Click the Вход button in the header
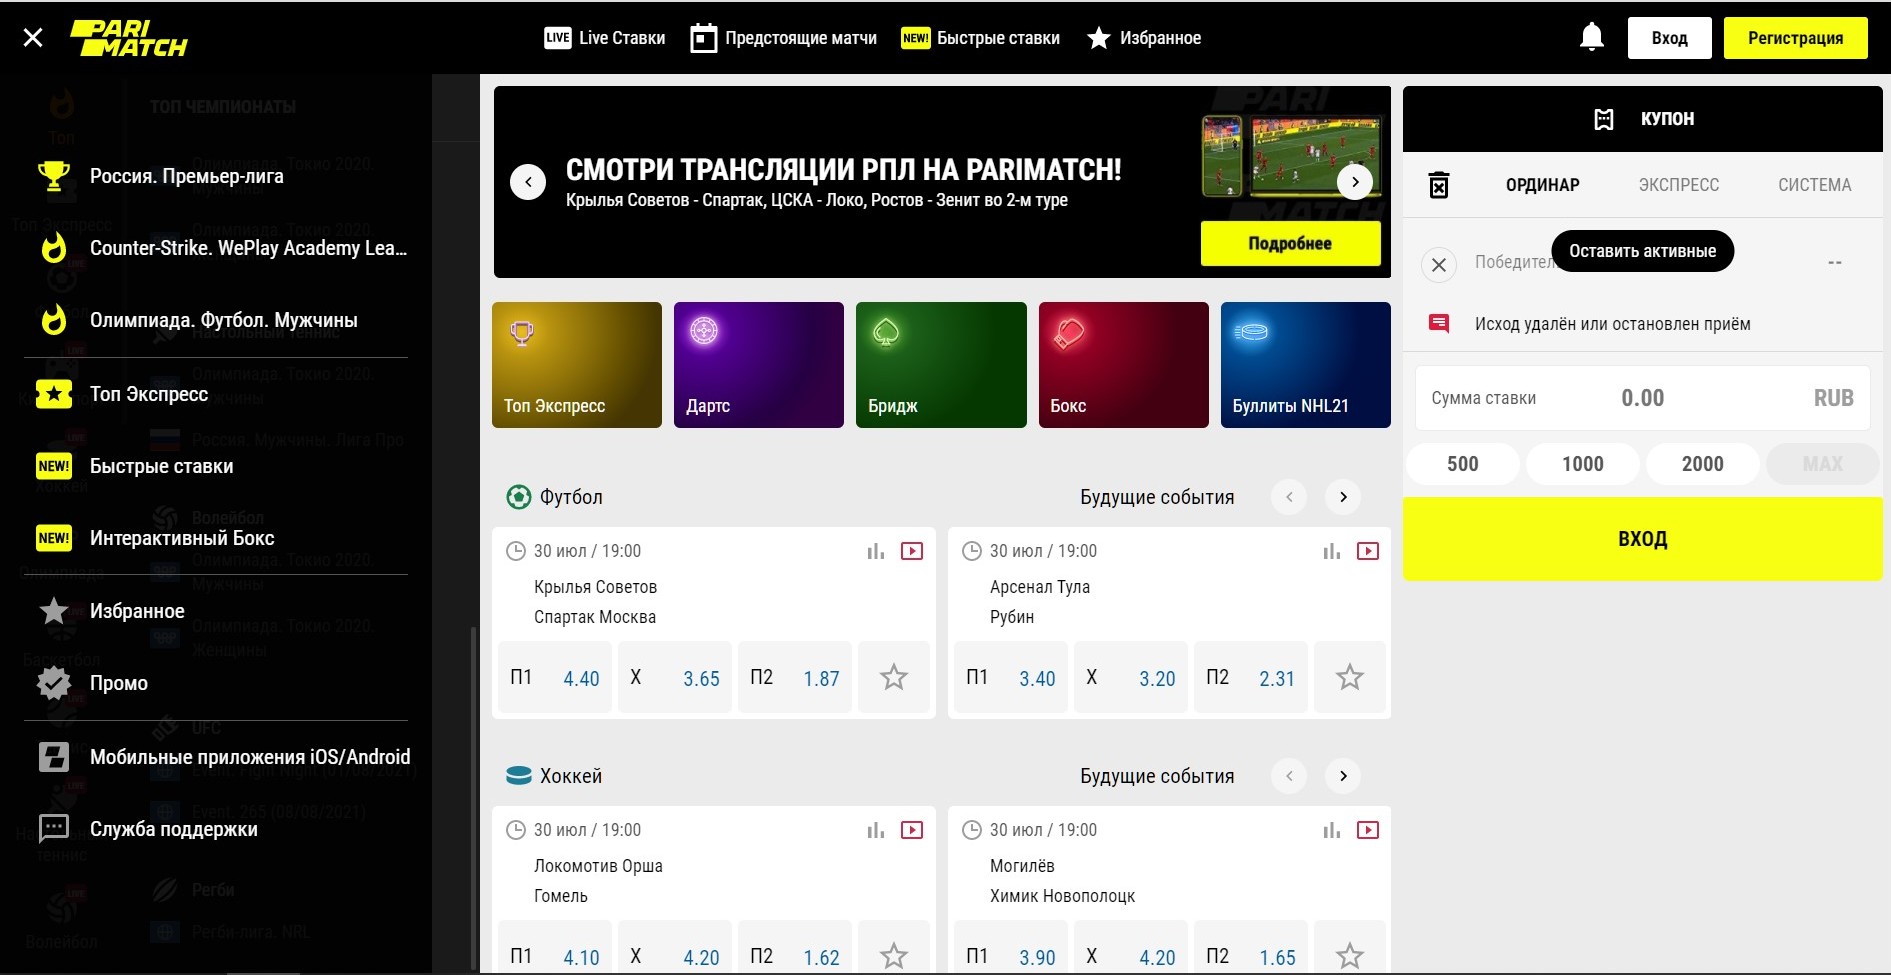 pos(1669,38)
